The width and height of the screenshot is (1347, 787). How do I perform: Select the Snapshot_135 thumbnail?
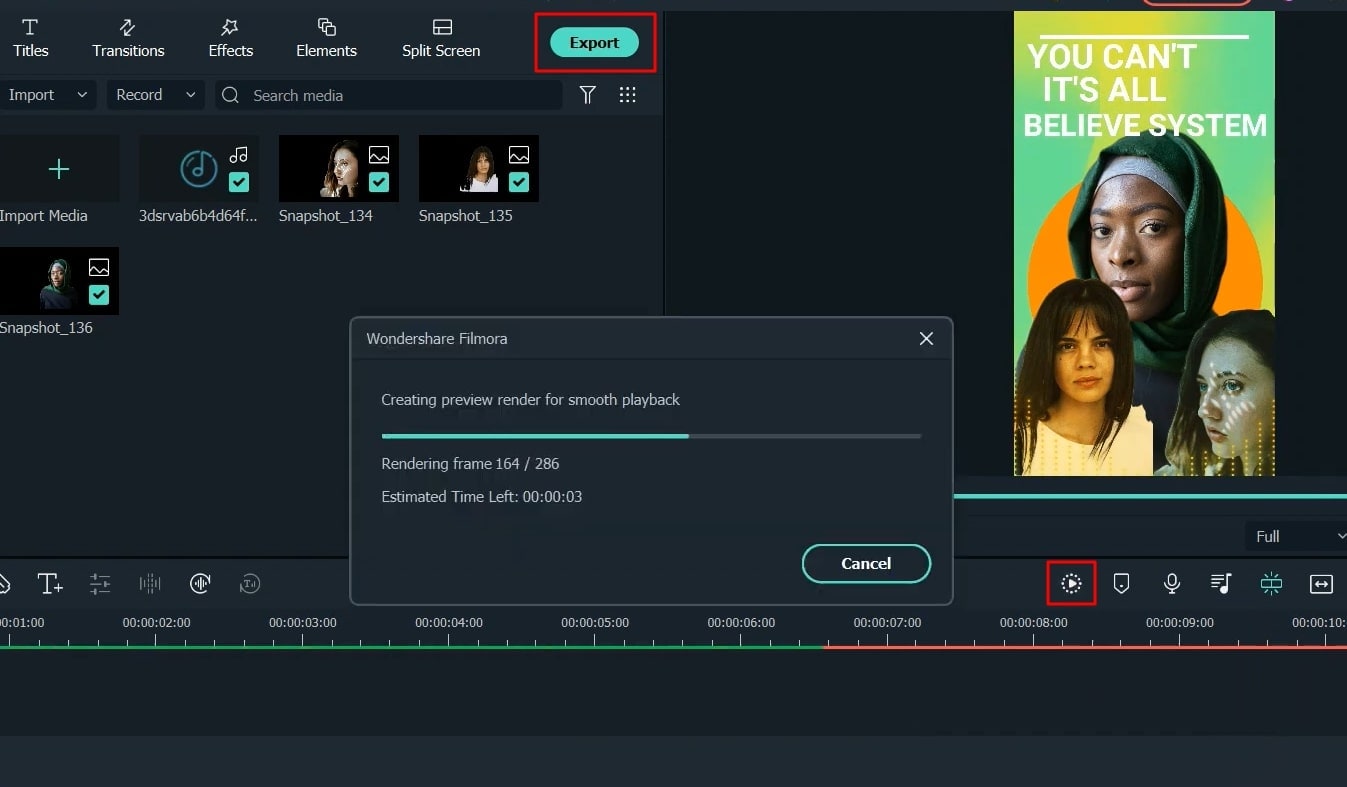tap(479, 169)
